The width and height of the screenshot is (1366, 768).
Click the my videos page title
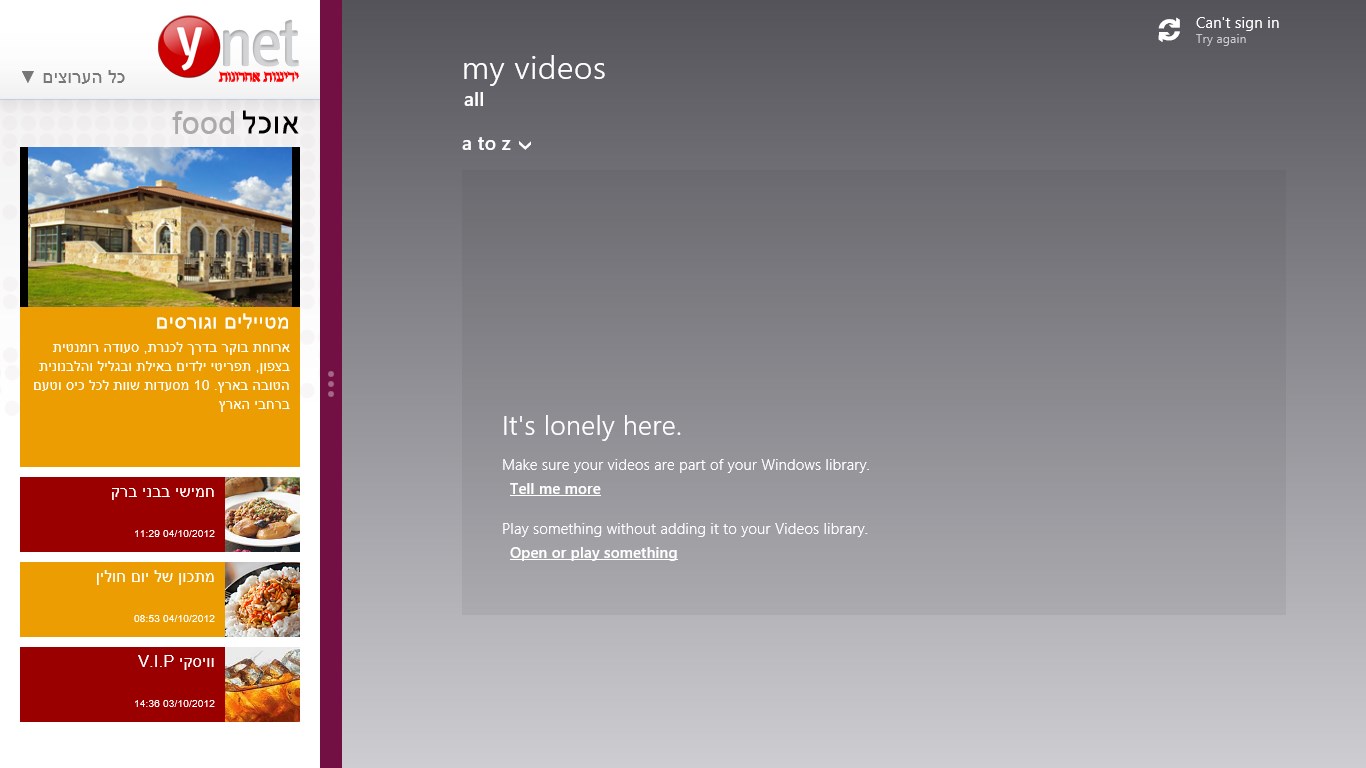[x=533, y=69]
